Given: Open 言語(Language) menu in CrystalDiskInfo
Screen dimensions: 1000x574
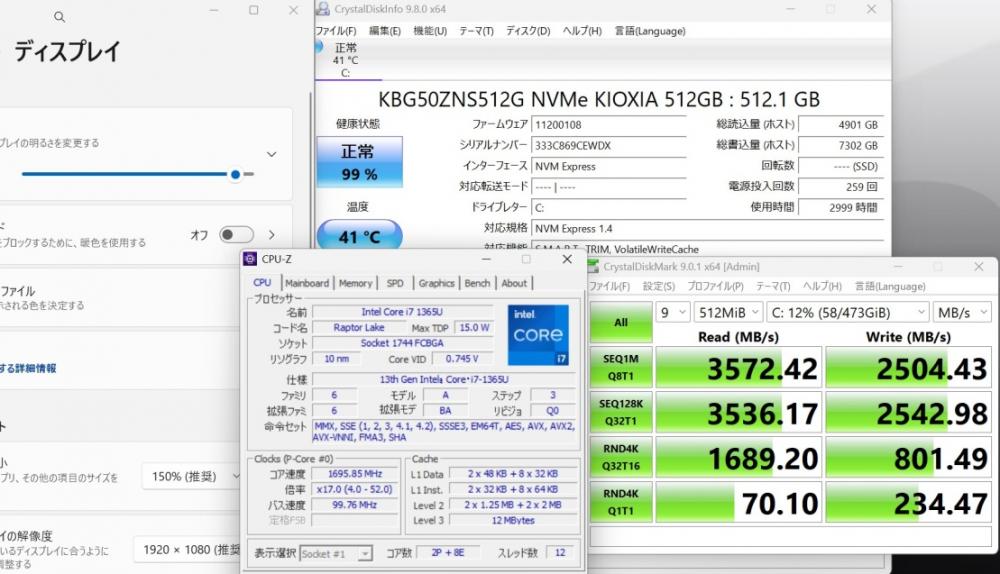Looking at the screenshot, I should (650, 31).
